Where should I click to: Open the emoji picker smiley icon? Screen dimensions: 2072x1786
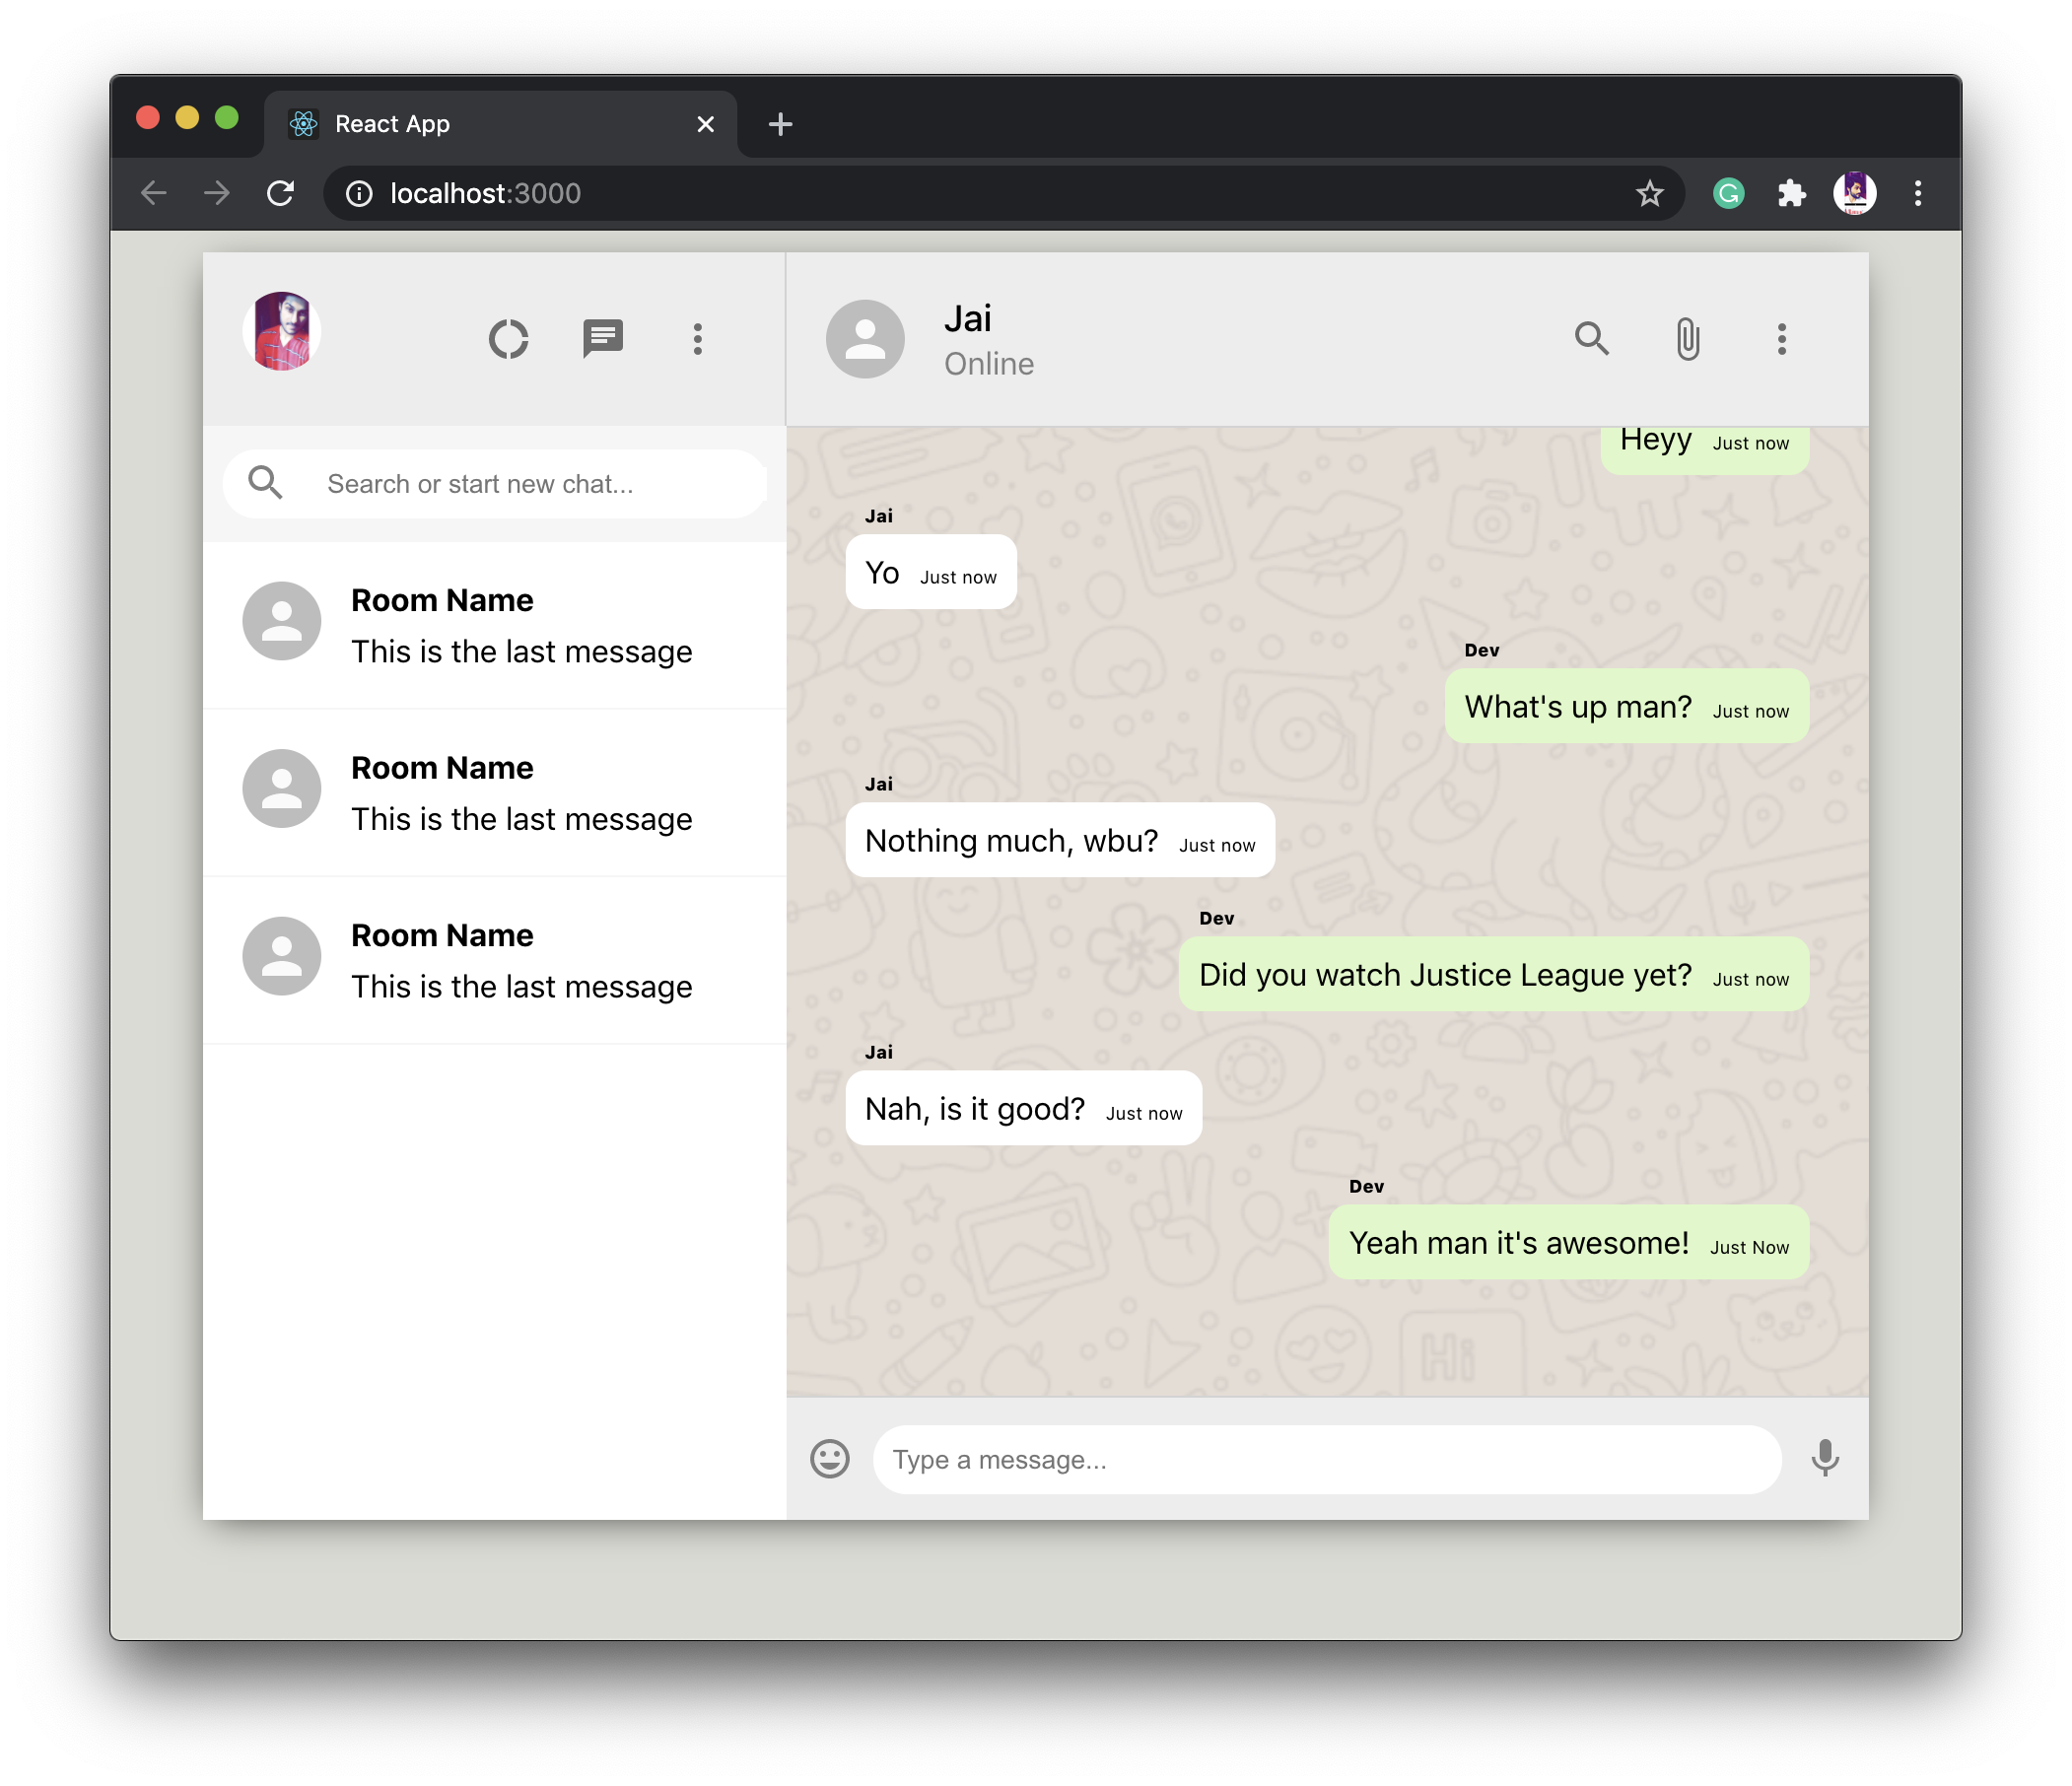tap(829, 1459)
